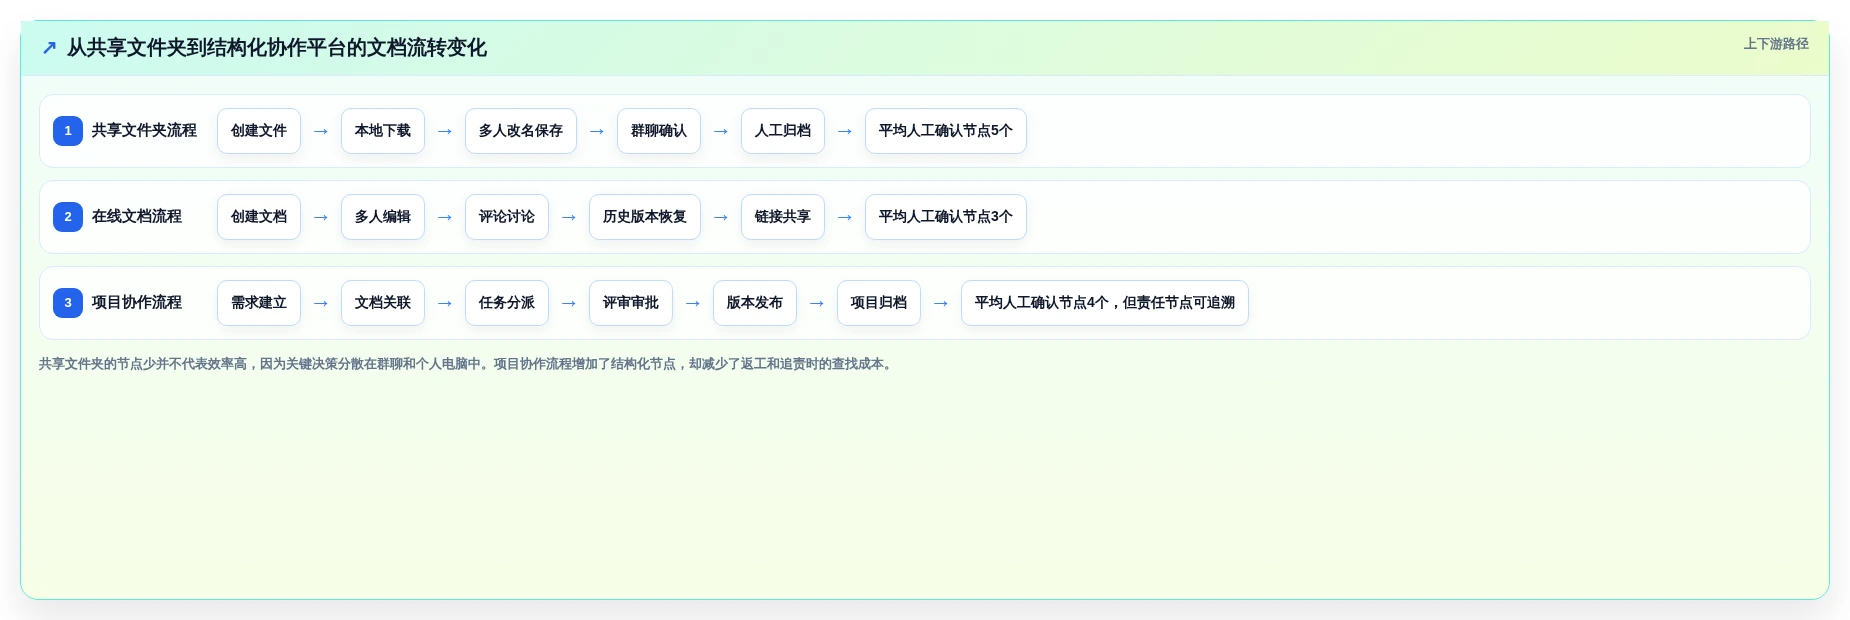Click the 在线文档流程 row label
Screen dimensions: 1850x620
pos(137,217)
